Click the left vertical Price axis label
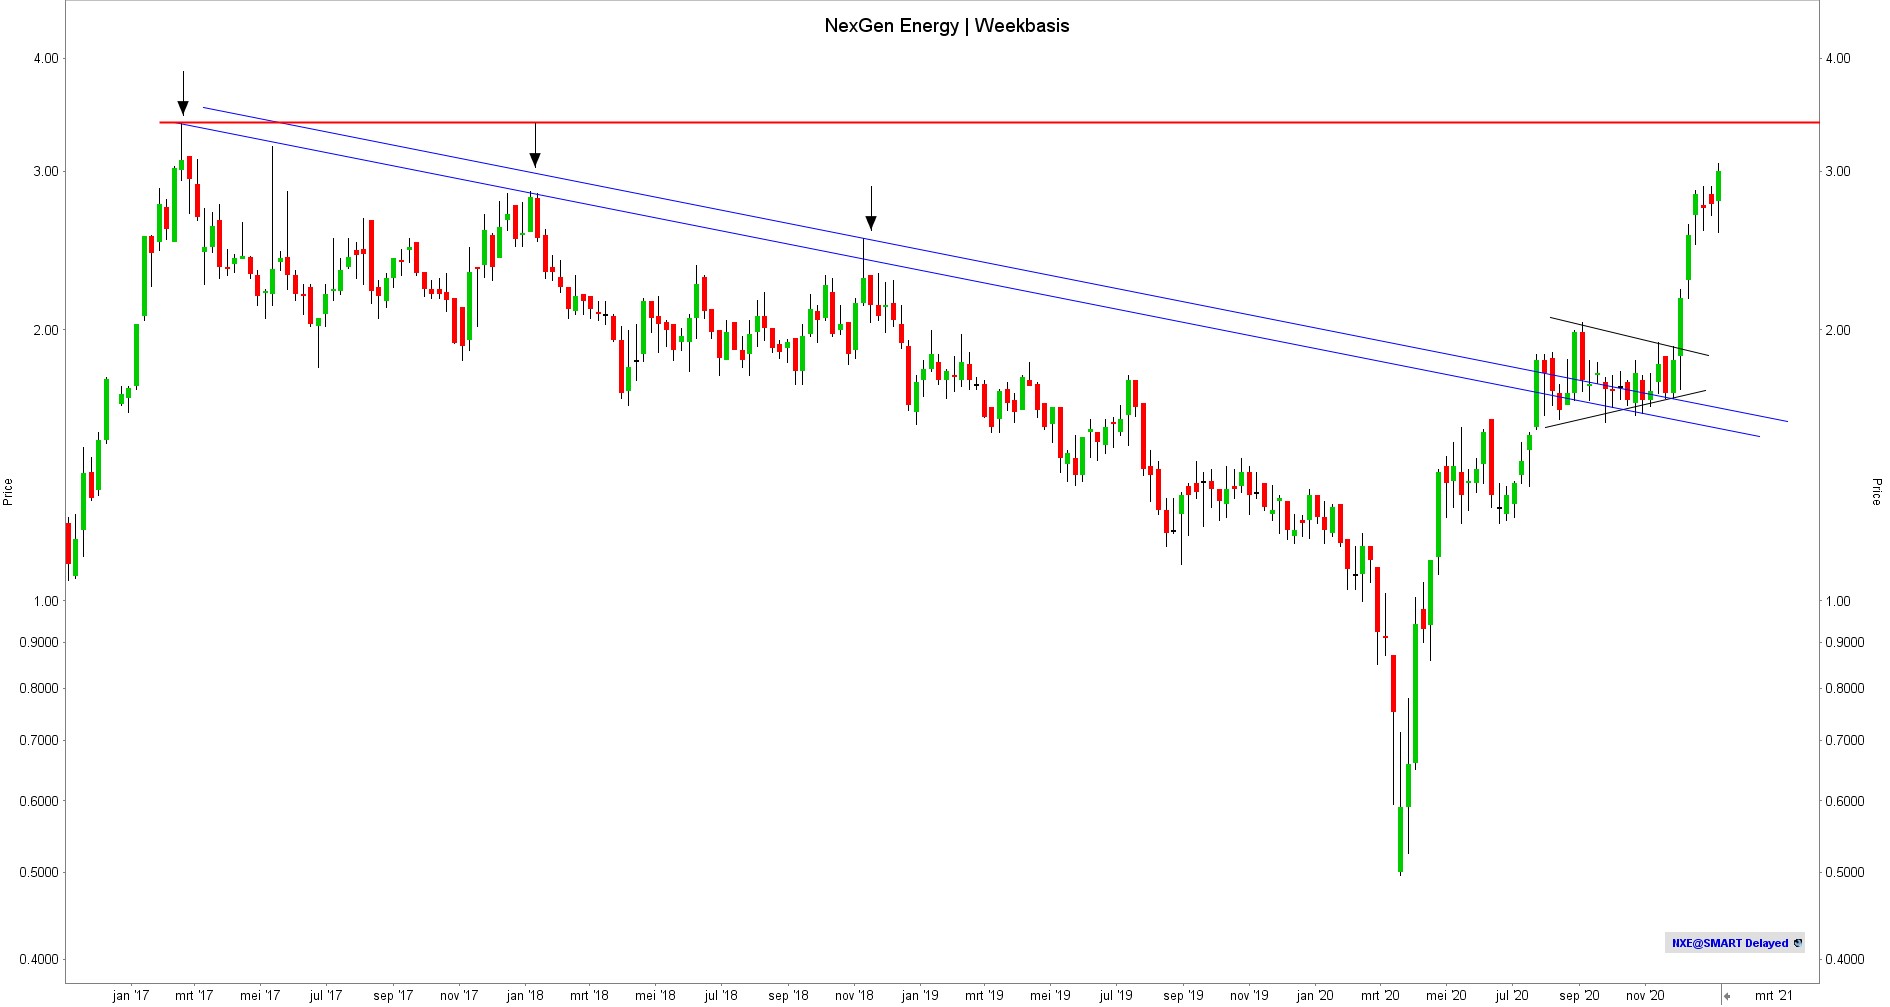1890x1007 pixels. click(x=8, y=491)
